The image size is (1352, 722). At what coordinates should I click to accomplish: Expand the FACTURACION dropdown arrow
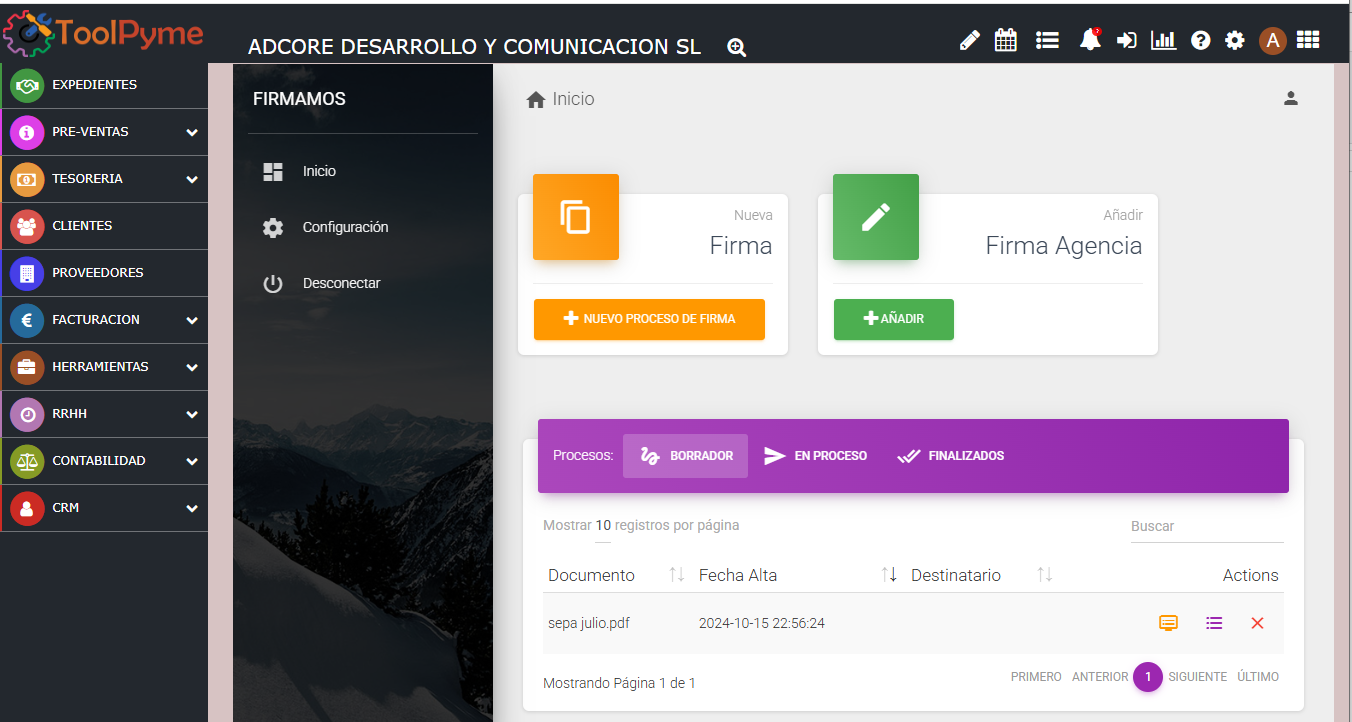[192, 320]
